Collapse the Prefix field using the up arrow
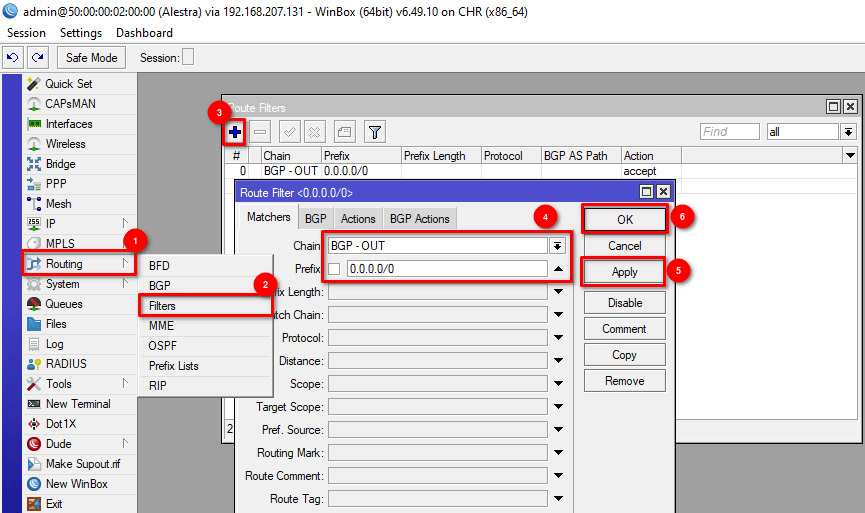The height and width of the screenshot is (513, 865). (557, 269)
